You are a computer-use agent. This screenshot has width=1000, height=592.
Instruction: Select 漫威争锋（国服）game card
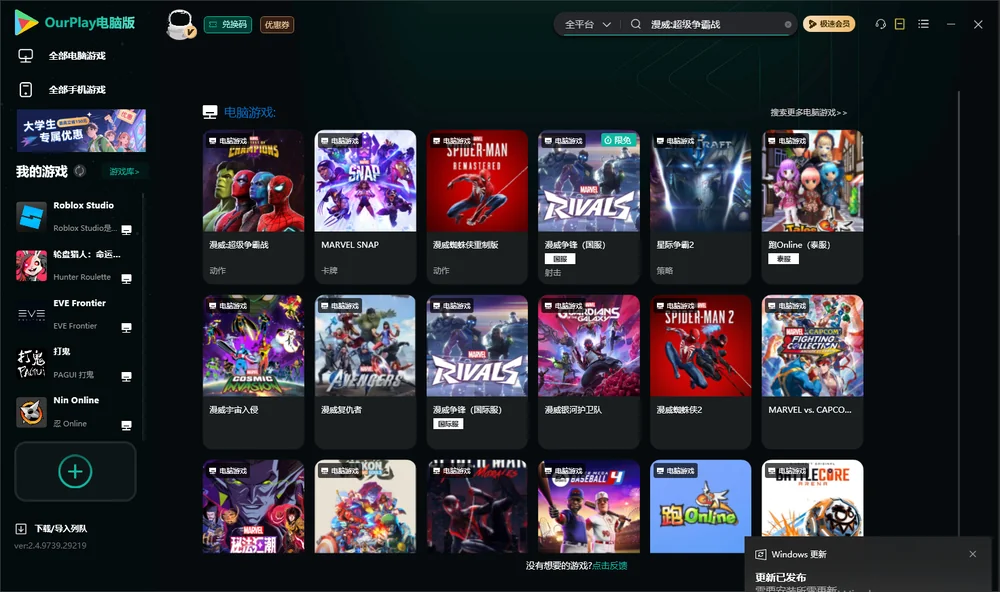(x=589, y=207)
